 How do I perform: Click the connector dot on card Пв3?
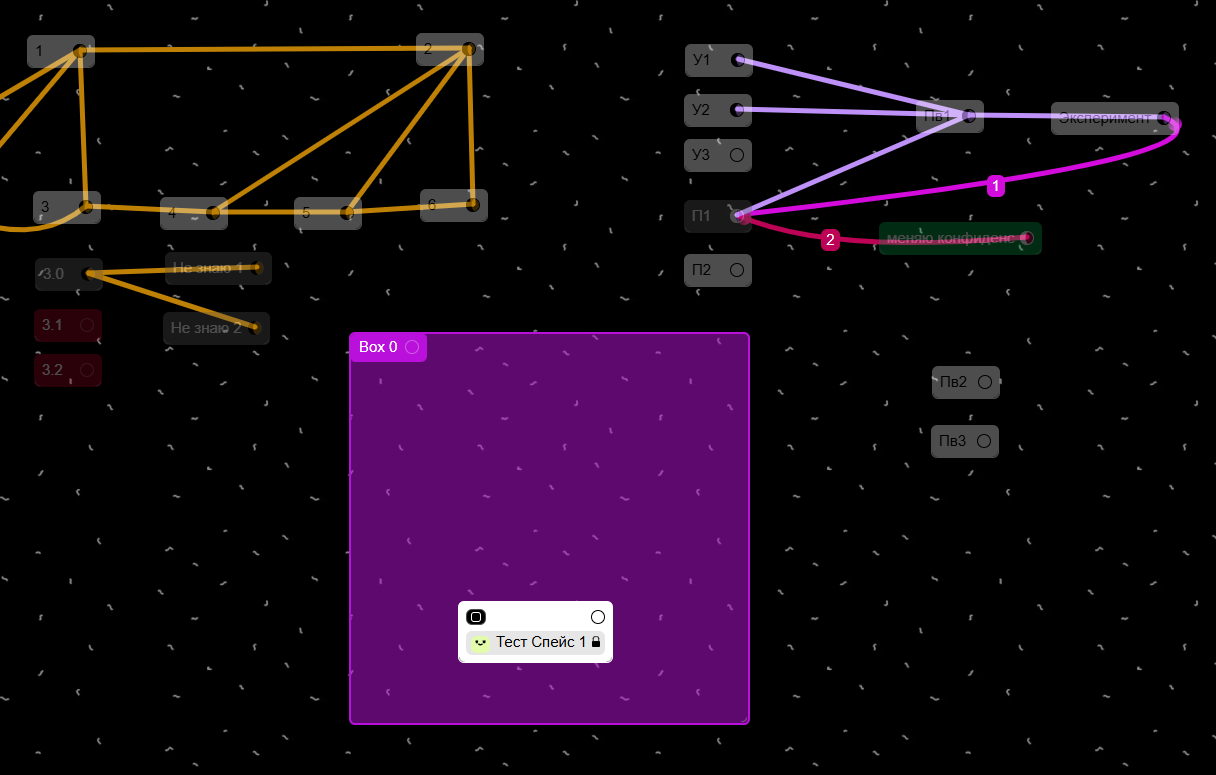click(984, 441)
